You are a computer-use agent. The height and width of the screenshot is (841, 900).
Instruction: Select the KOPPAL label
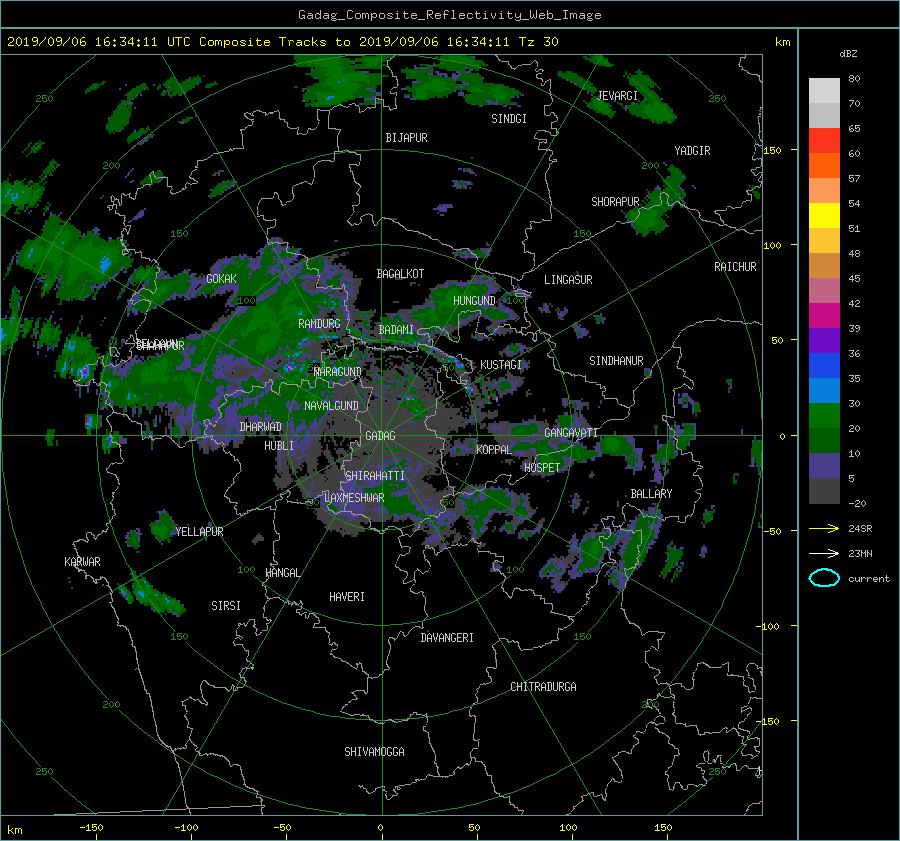pos(494,449)
